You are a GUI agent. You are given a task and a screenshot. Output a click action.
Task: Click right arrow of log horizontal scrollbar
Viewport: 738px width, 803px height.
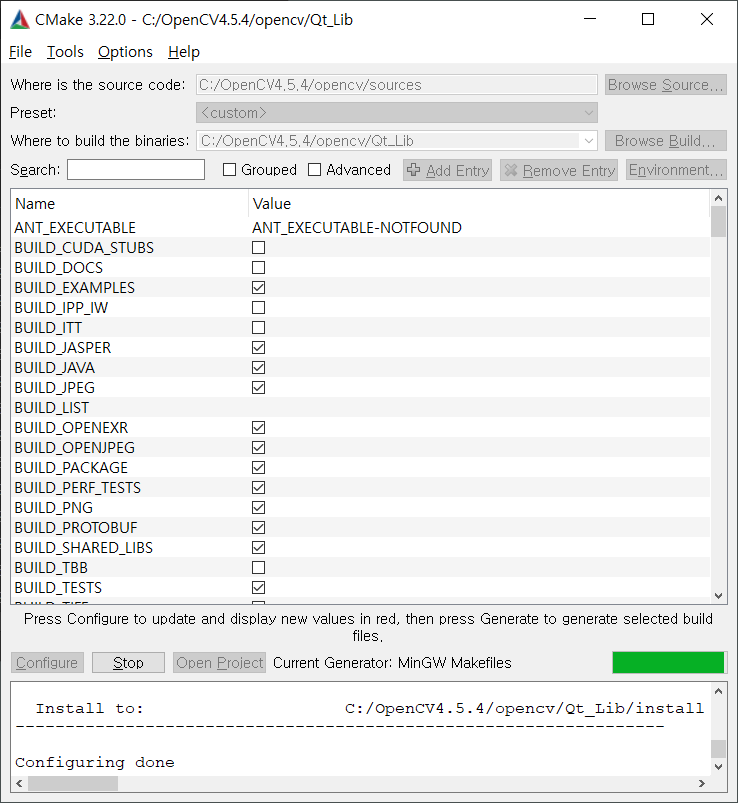click(x=702, y=784)
